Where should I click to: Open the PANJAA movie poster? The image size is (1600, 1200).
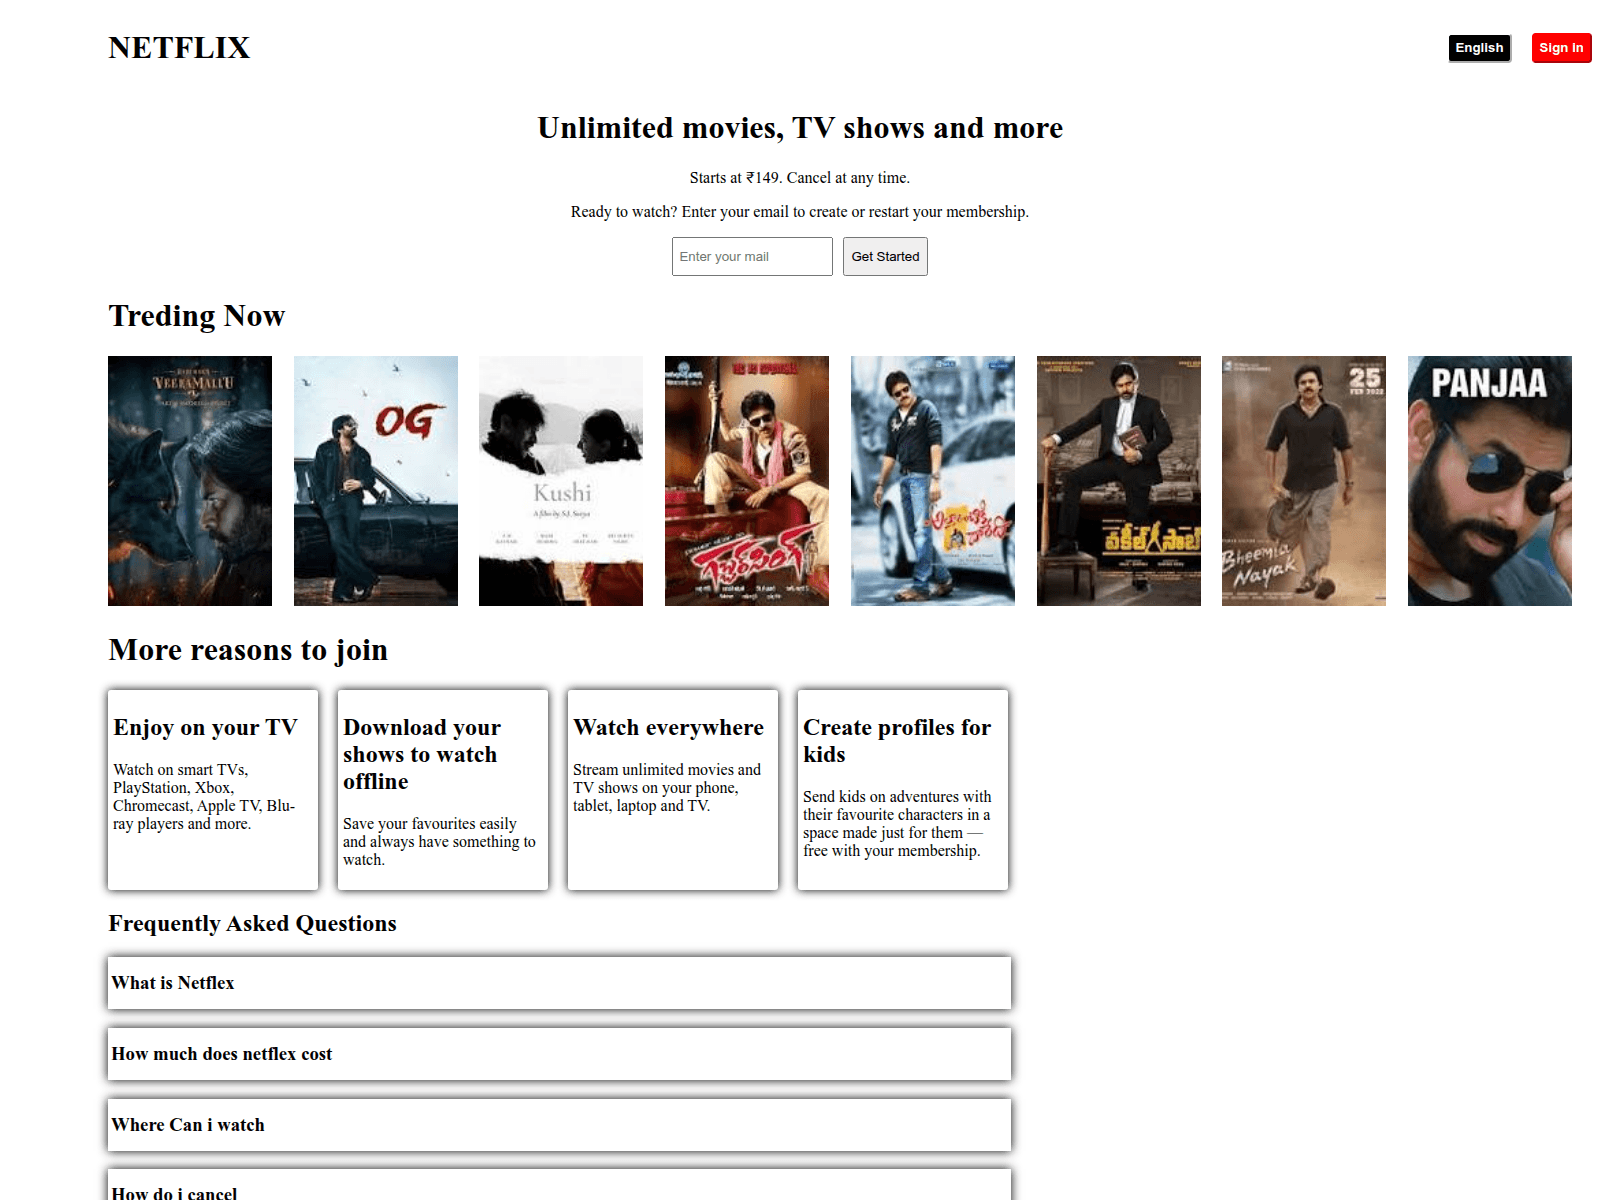(1490, 481)
